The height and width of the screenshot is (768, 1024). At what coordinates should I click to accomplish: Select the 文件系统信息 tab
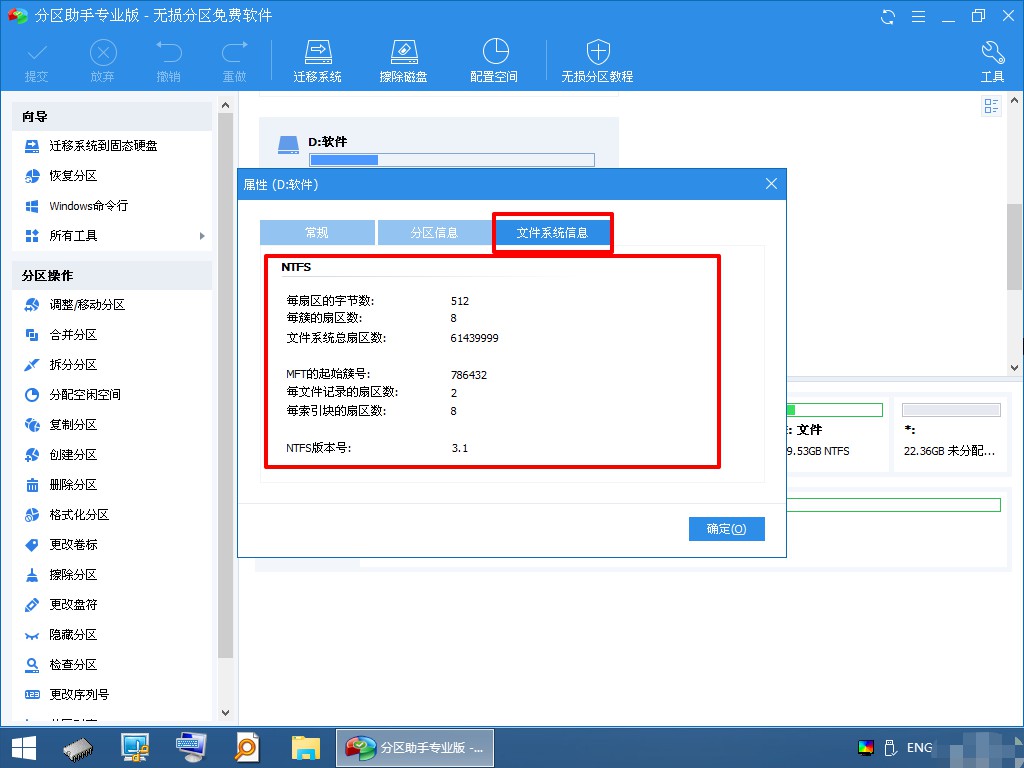point(552,232)
